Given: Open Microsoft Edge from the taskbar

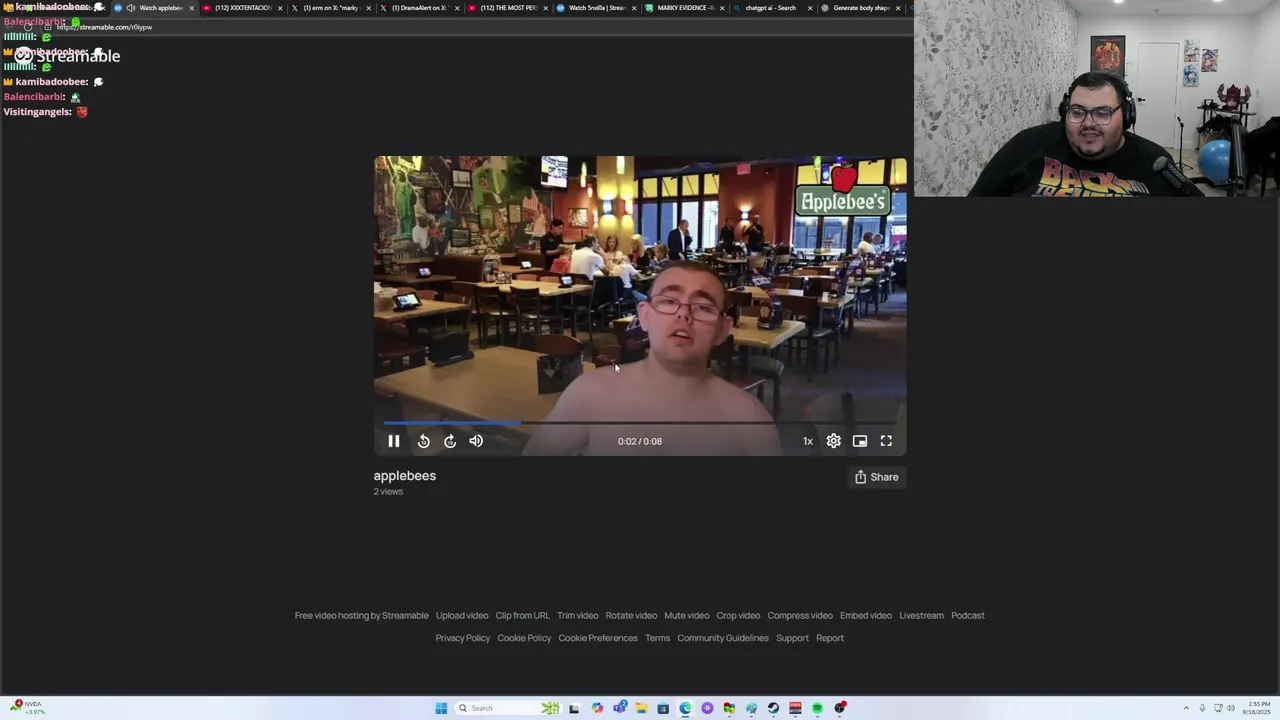Looking at the screenshot, I should tap(685, 708).
